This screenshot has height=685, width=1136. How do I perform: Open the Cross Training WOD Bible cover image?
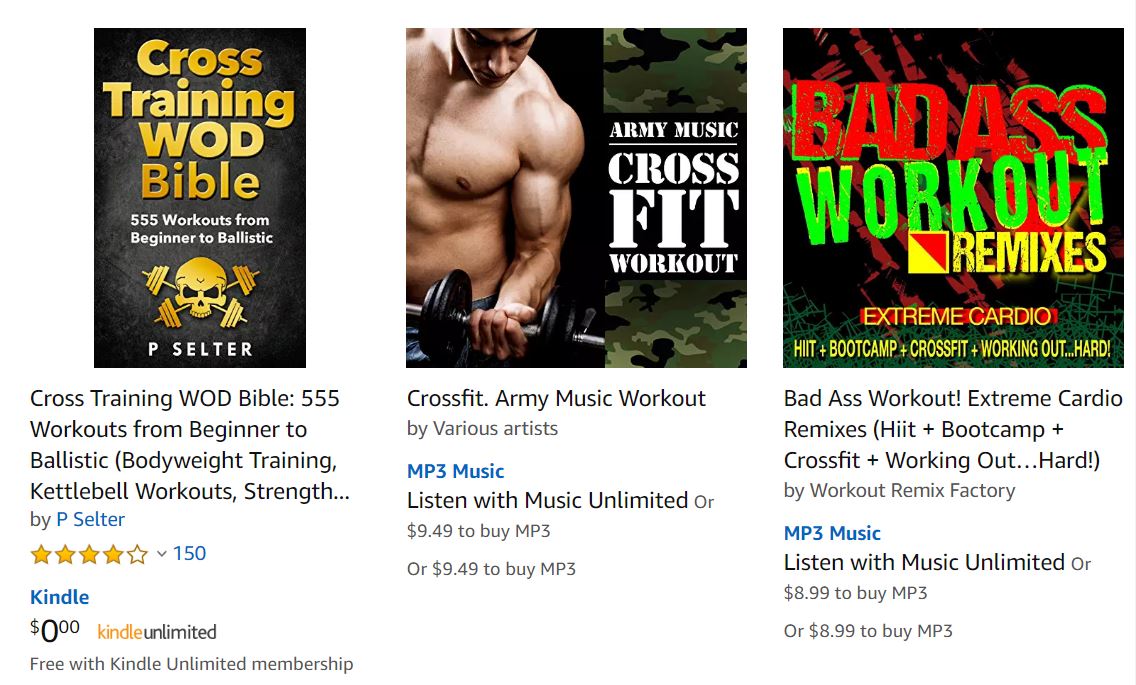pos(200,198)
